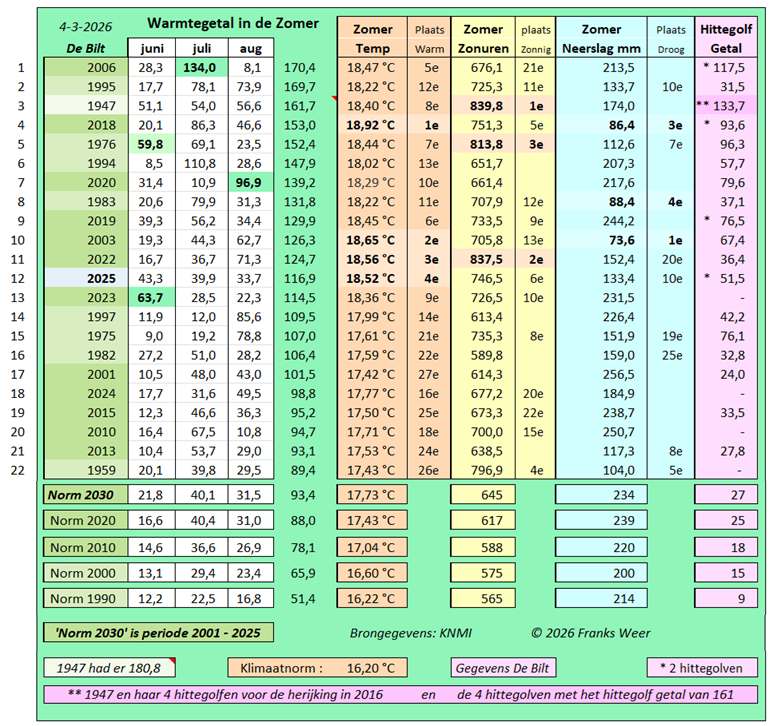Click the '1947 had er 180,8' note cell
Screen dimensions: 778x726
pyautogui.click(x=110, y=668)
